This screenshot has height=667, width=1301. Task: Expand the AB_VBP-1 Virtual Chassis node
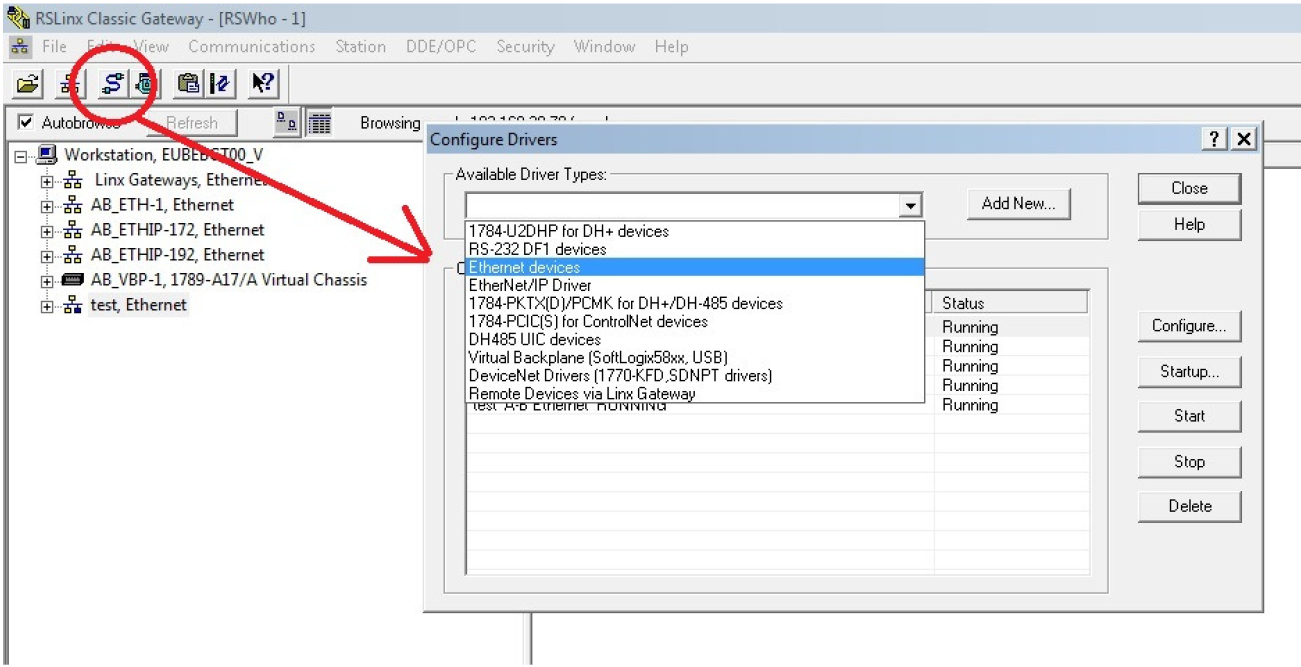coord(47,281)
